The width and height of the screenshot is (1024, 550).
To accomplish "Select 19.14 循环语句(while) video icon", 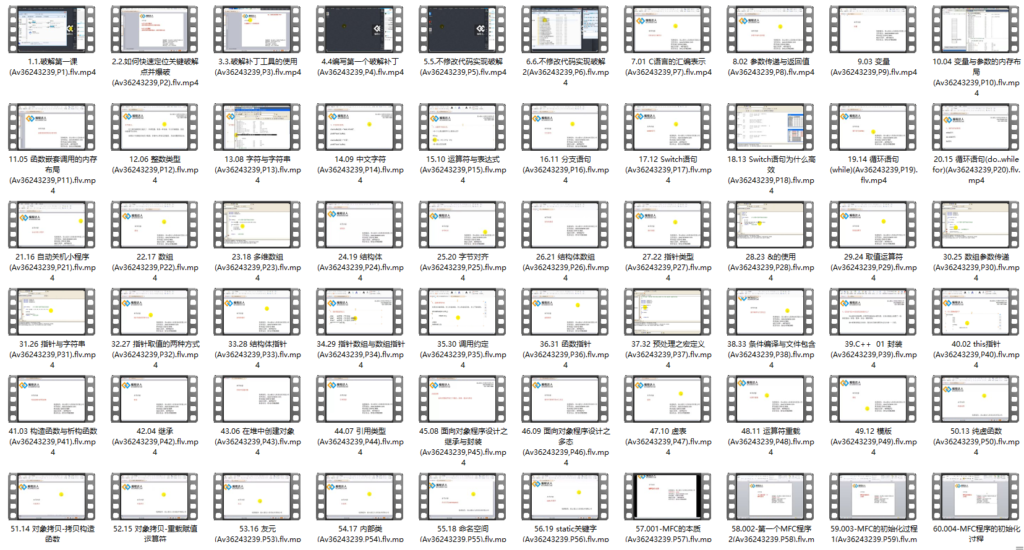I will [x=873, y=127].
